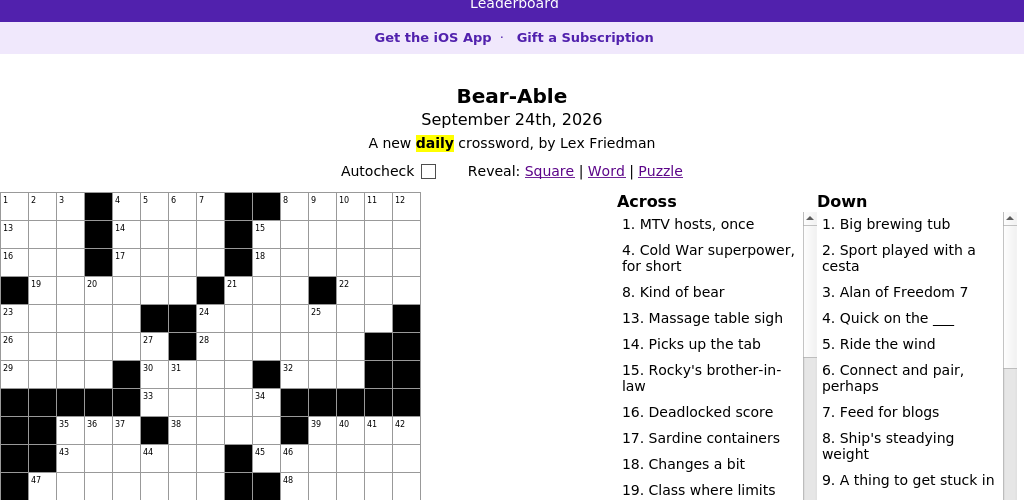
Task: Open the Gift a Subscription link
Action: click(584, 37)
